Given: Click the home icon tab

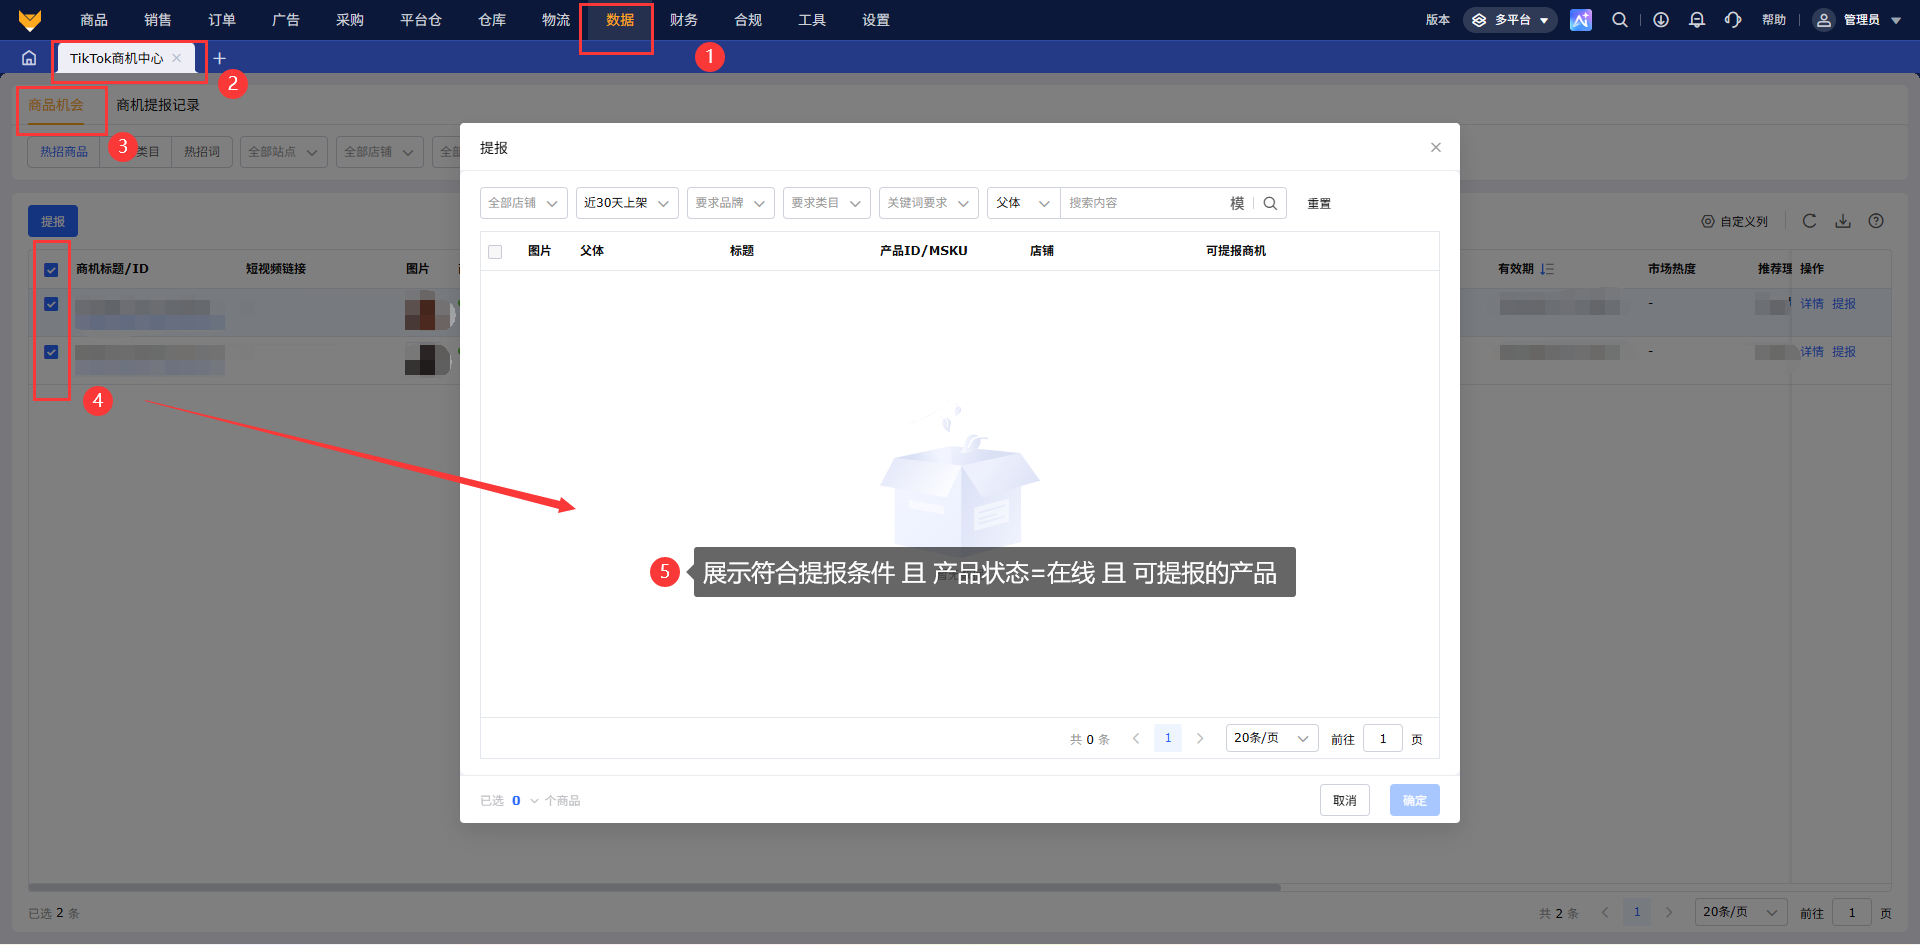Looking at the screenshot, I should pos(29,58).
